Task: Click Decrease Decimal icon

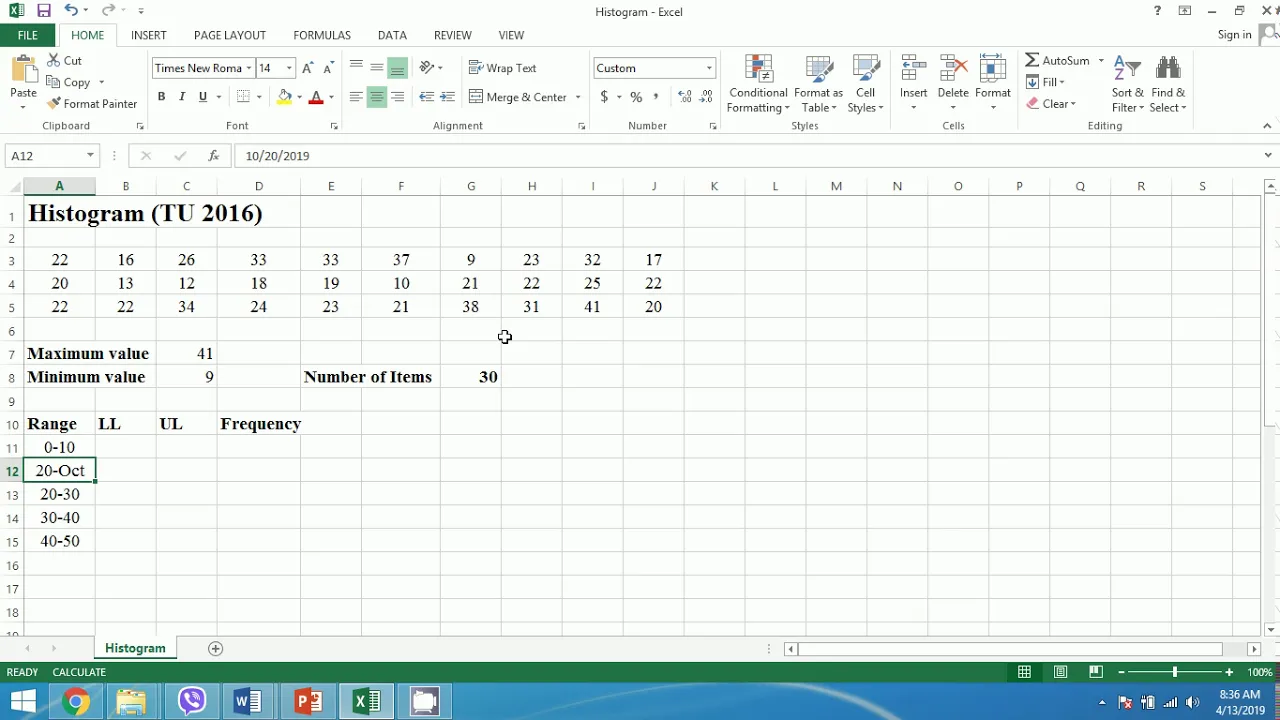Action: click(x=706, y=97)
